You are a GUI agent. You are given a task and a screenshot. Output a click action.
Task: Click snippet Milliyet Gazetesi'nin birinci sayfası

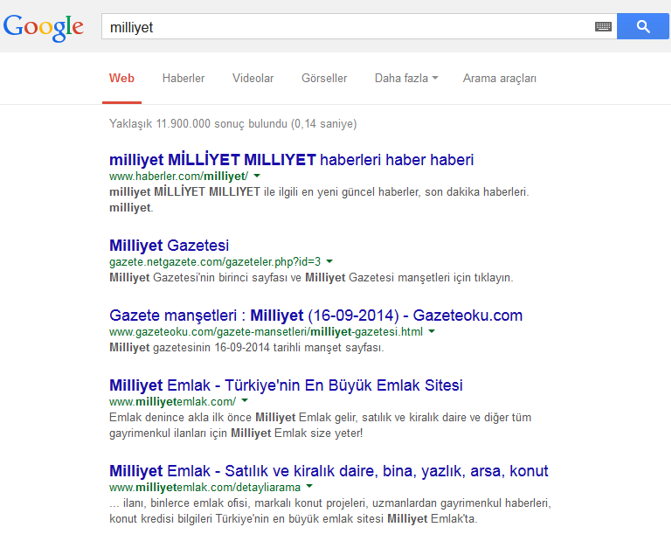tap(311, 277)
